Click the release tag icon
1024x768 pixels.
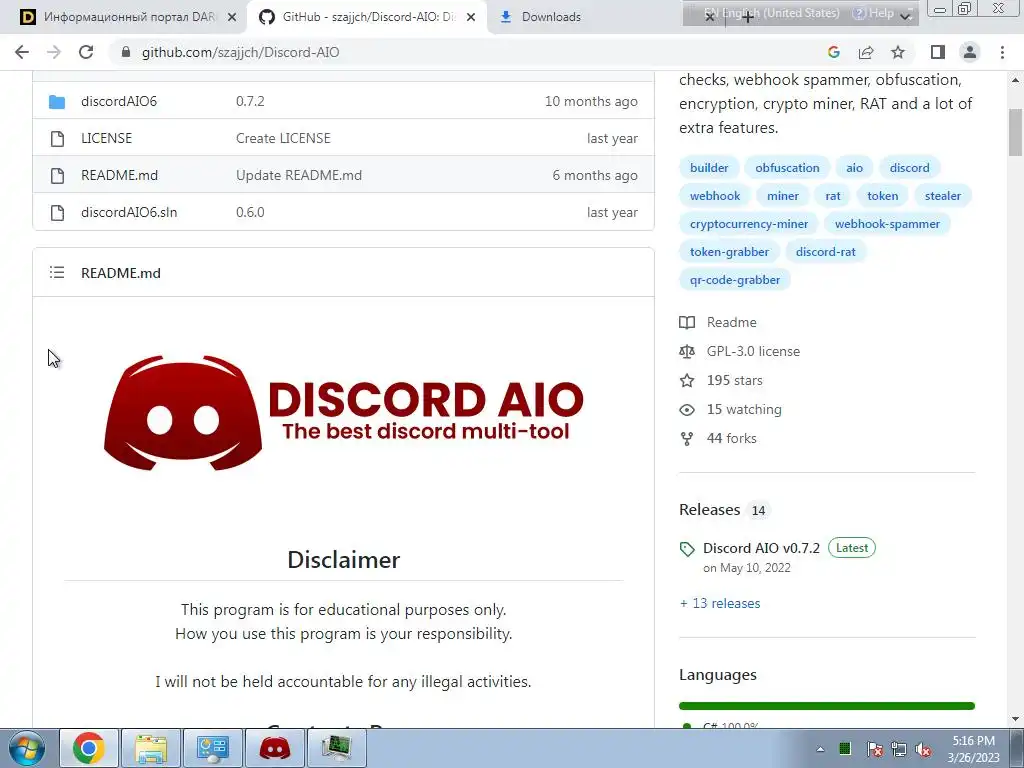point(687,549)
